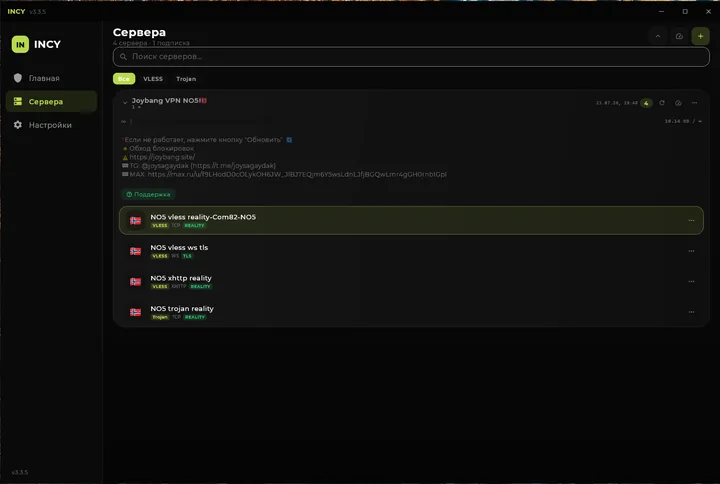Click the Trojan tag under NO5 trojan reality

(160, 317)
